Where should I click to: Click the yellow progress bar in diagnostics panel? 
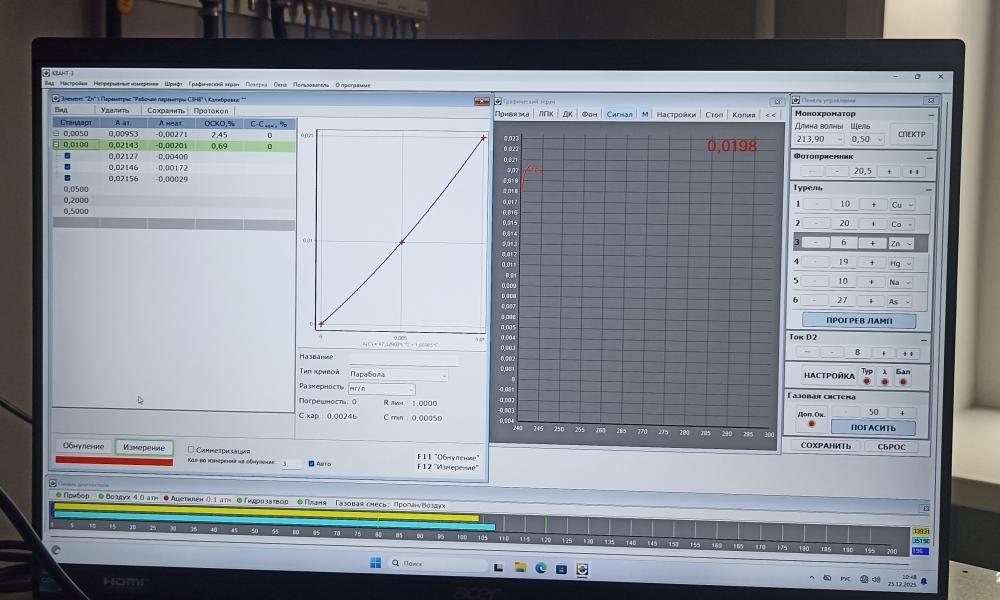pos(265,517)
